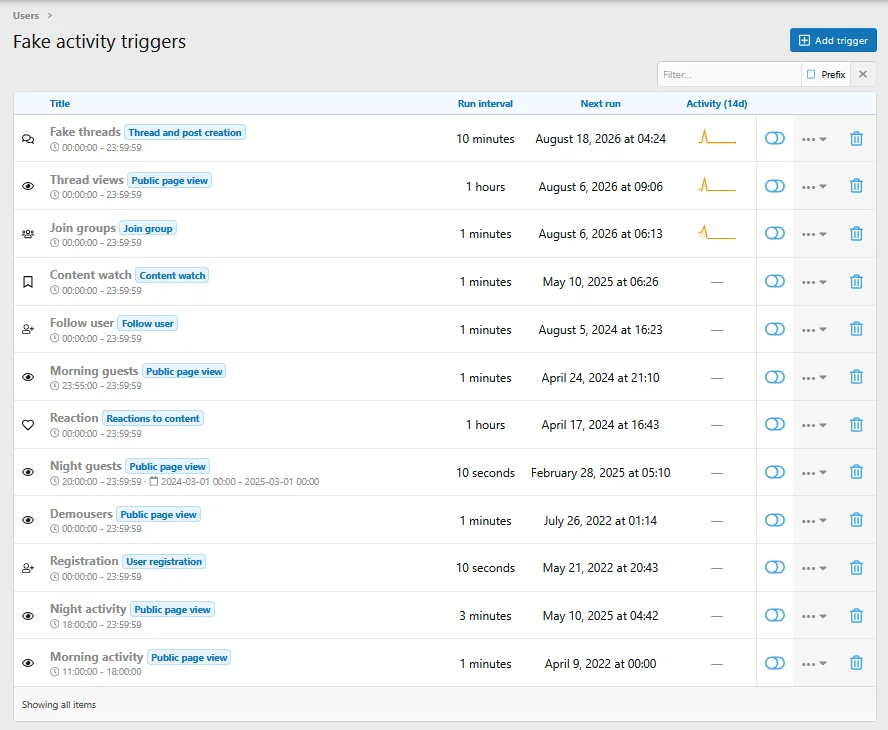Image resolution: width=888 pixels, height=730 pixels.
Task: Click the chat bubbles icon for Fake threads
Action: [28, 139]
